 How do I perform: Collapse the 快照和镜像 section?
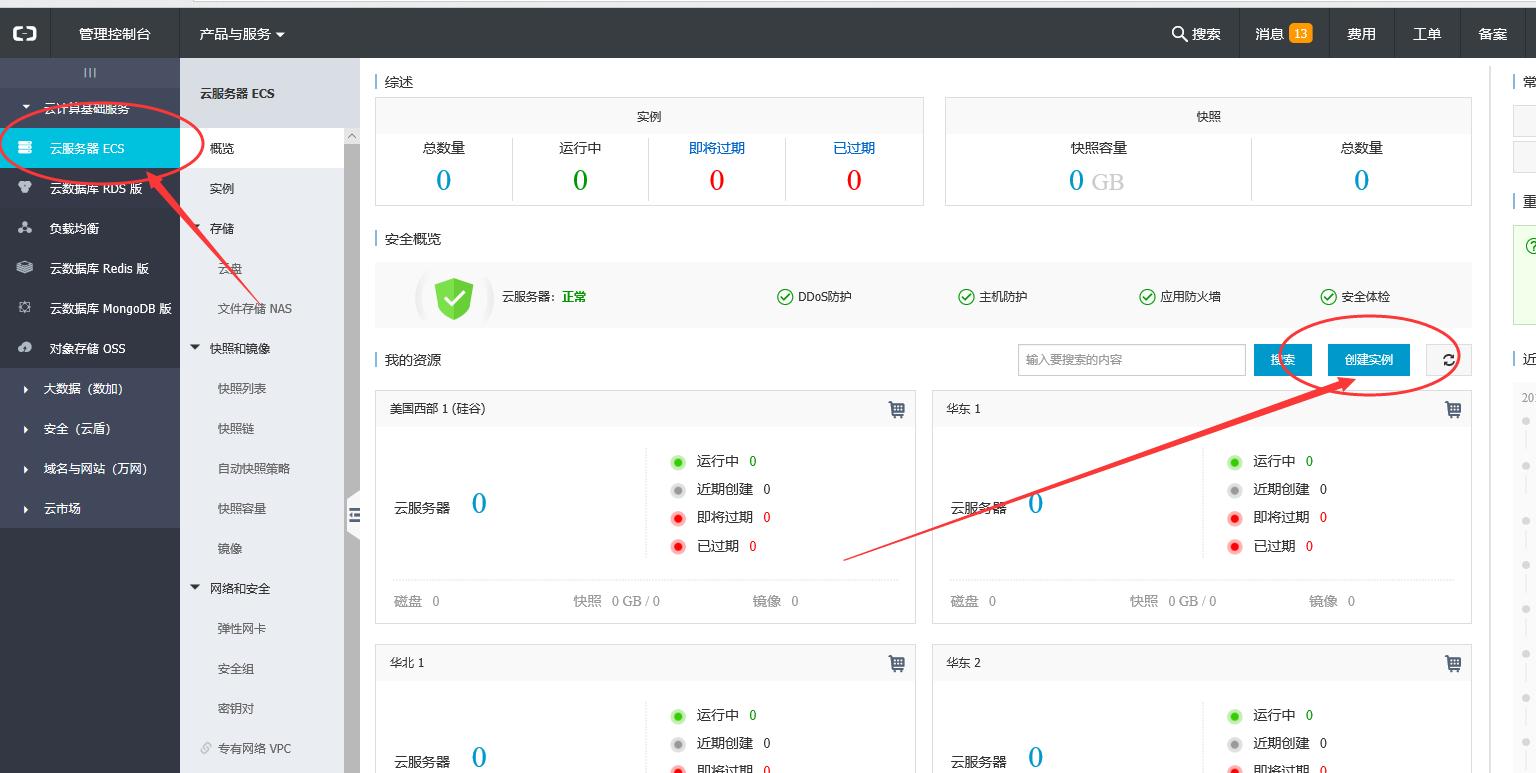[195, 348]
